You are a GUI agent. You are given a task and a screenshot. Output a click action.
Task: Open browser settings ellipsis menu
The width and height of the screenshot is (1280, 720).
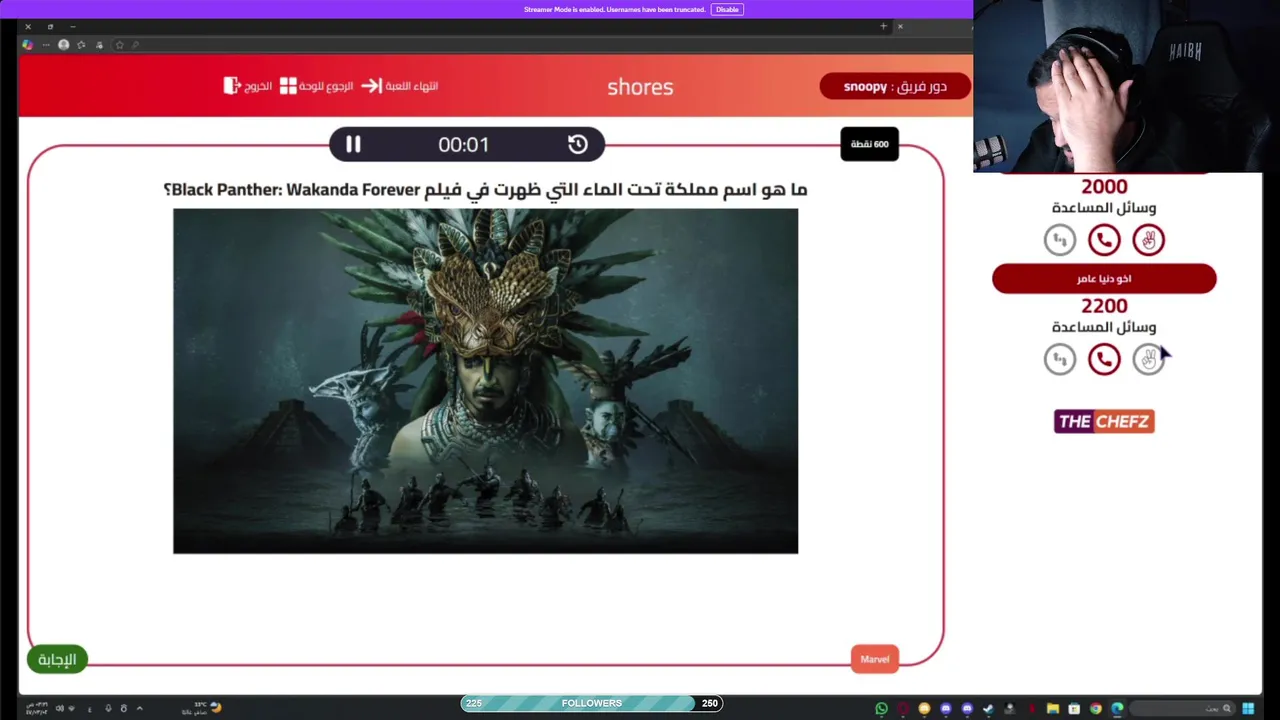click(46, 45)
